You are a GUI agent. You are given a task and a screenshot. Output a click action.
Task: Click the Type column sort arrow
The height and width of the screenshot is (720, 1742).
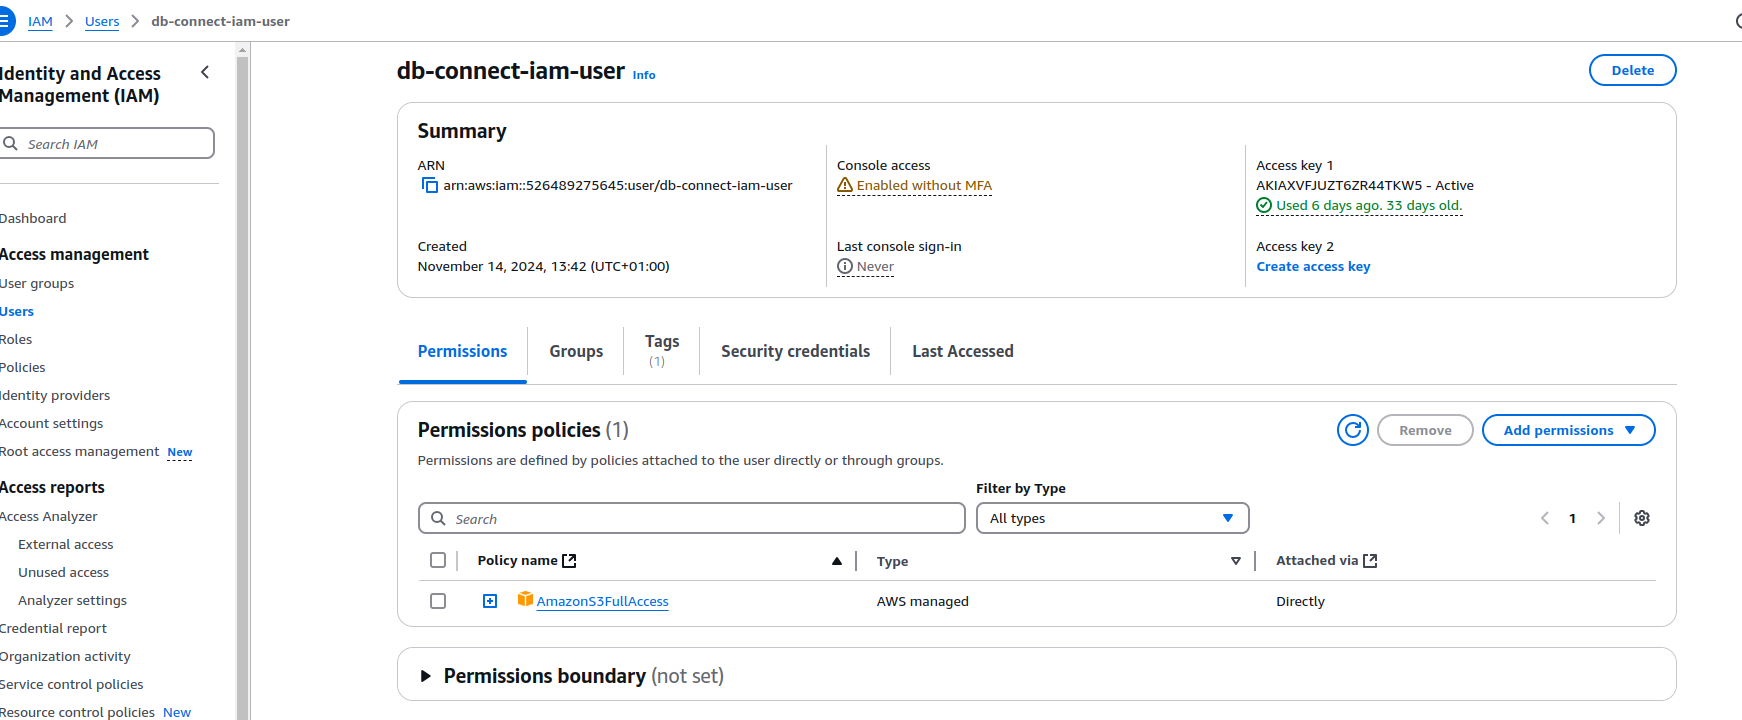(x=1236, y=561)
